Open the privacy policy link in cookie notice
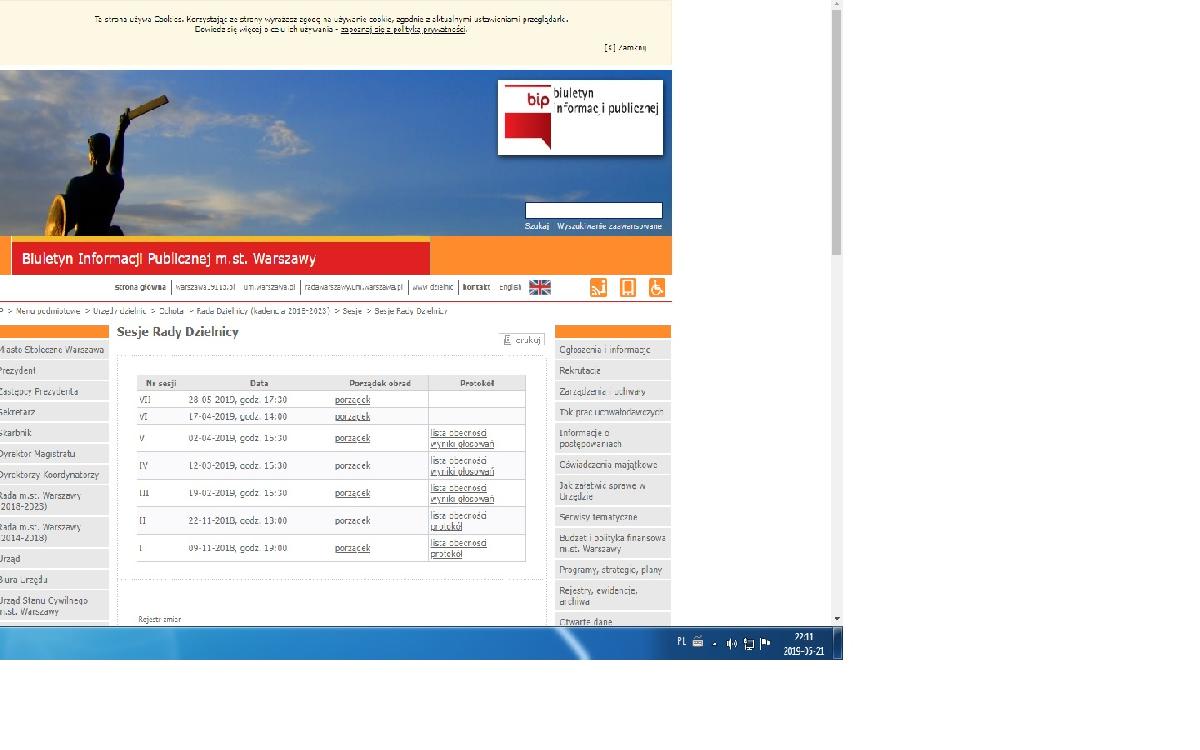 point(403,30)
